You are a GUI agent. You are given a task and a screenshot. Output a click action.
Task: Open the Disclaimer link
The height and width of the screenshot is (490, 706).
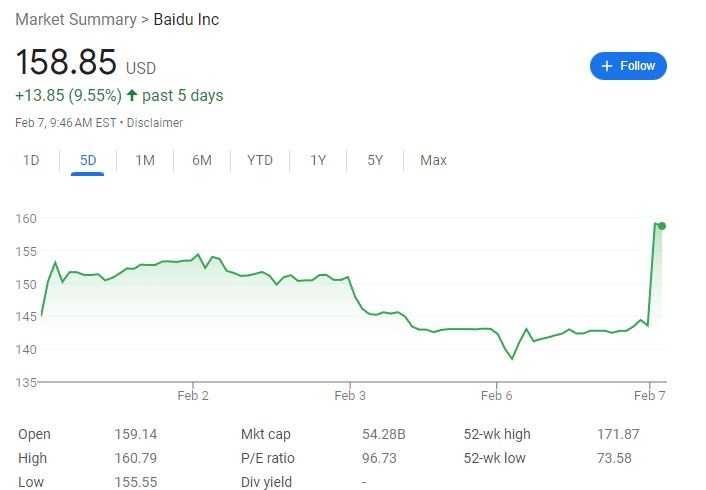pos(154,123)
